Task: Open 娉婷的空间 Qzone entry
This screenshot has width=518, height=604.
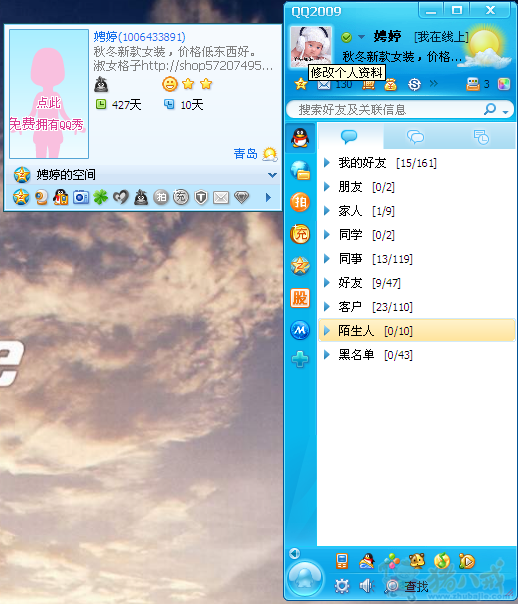Action: pos(66,174)
